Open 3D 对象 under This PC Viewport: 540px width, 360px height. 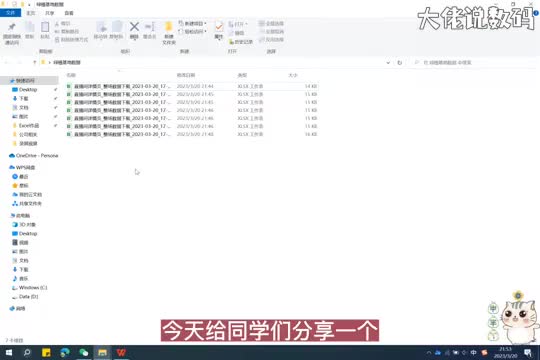[x=27, y=225]
